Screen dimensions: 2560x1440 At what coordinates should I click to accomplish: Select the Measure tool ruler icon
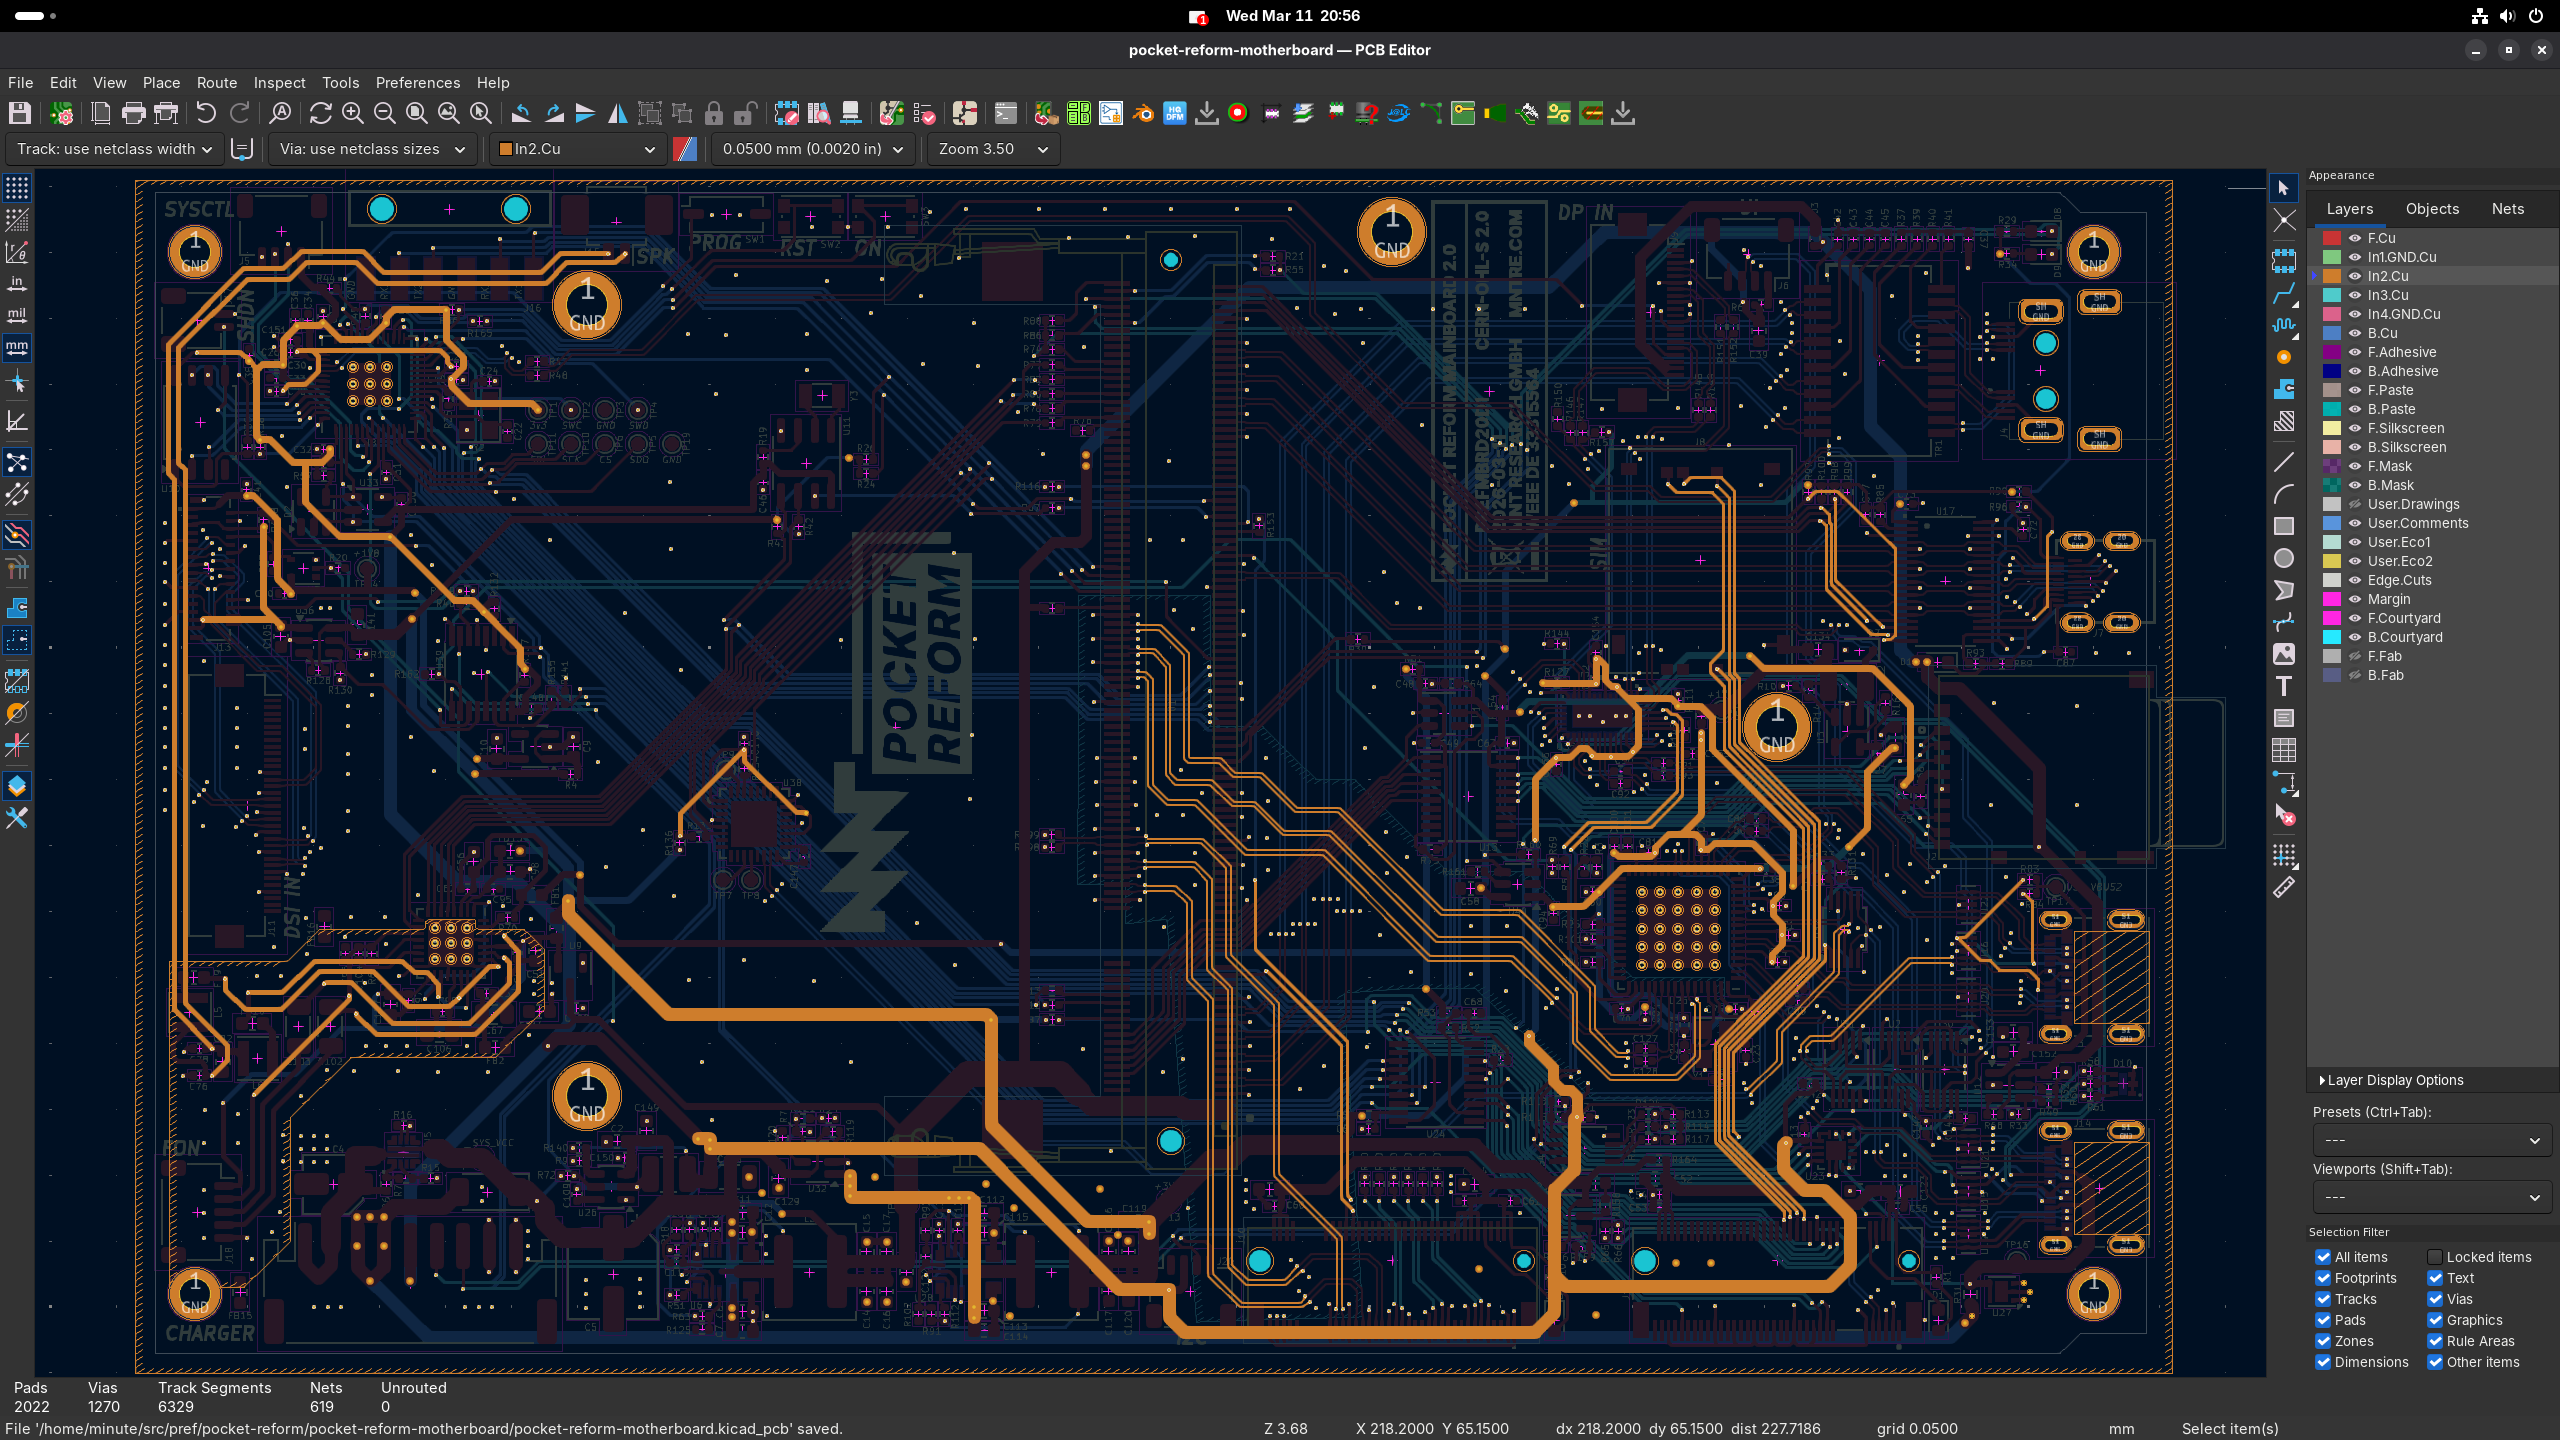2284,887
